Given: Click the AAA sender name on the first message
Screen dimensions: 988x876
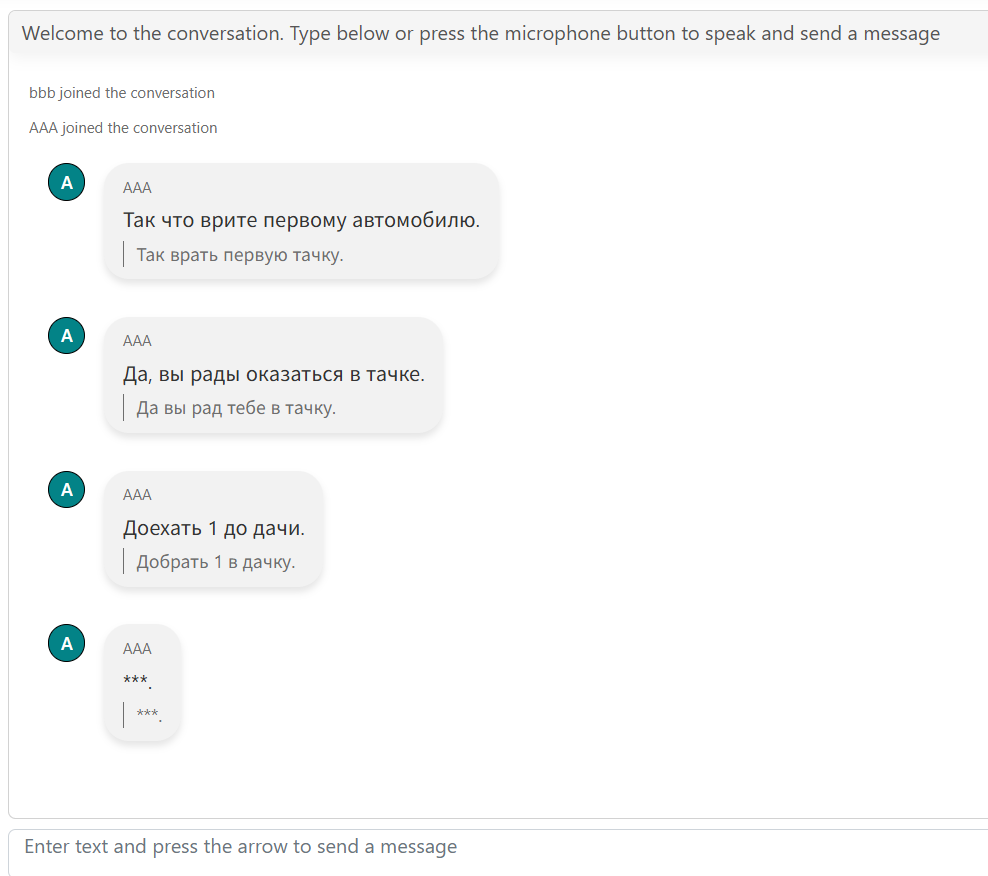Looking at the screenshot, I should pyautogui.click(x=137, y=187).
